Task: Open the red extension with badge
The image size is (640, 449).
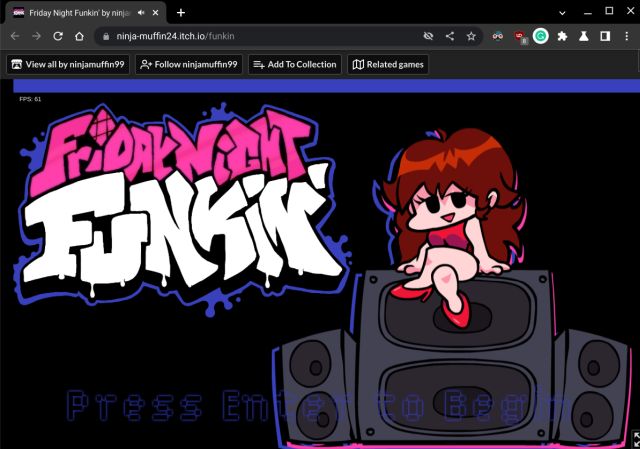Action: point(520,37)
